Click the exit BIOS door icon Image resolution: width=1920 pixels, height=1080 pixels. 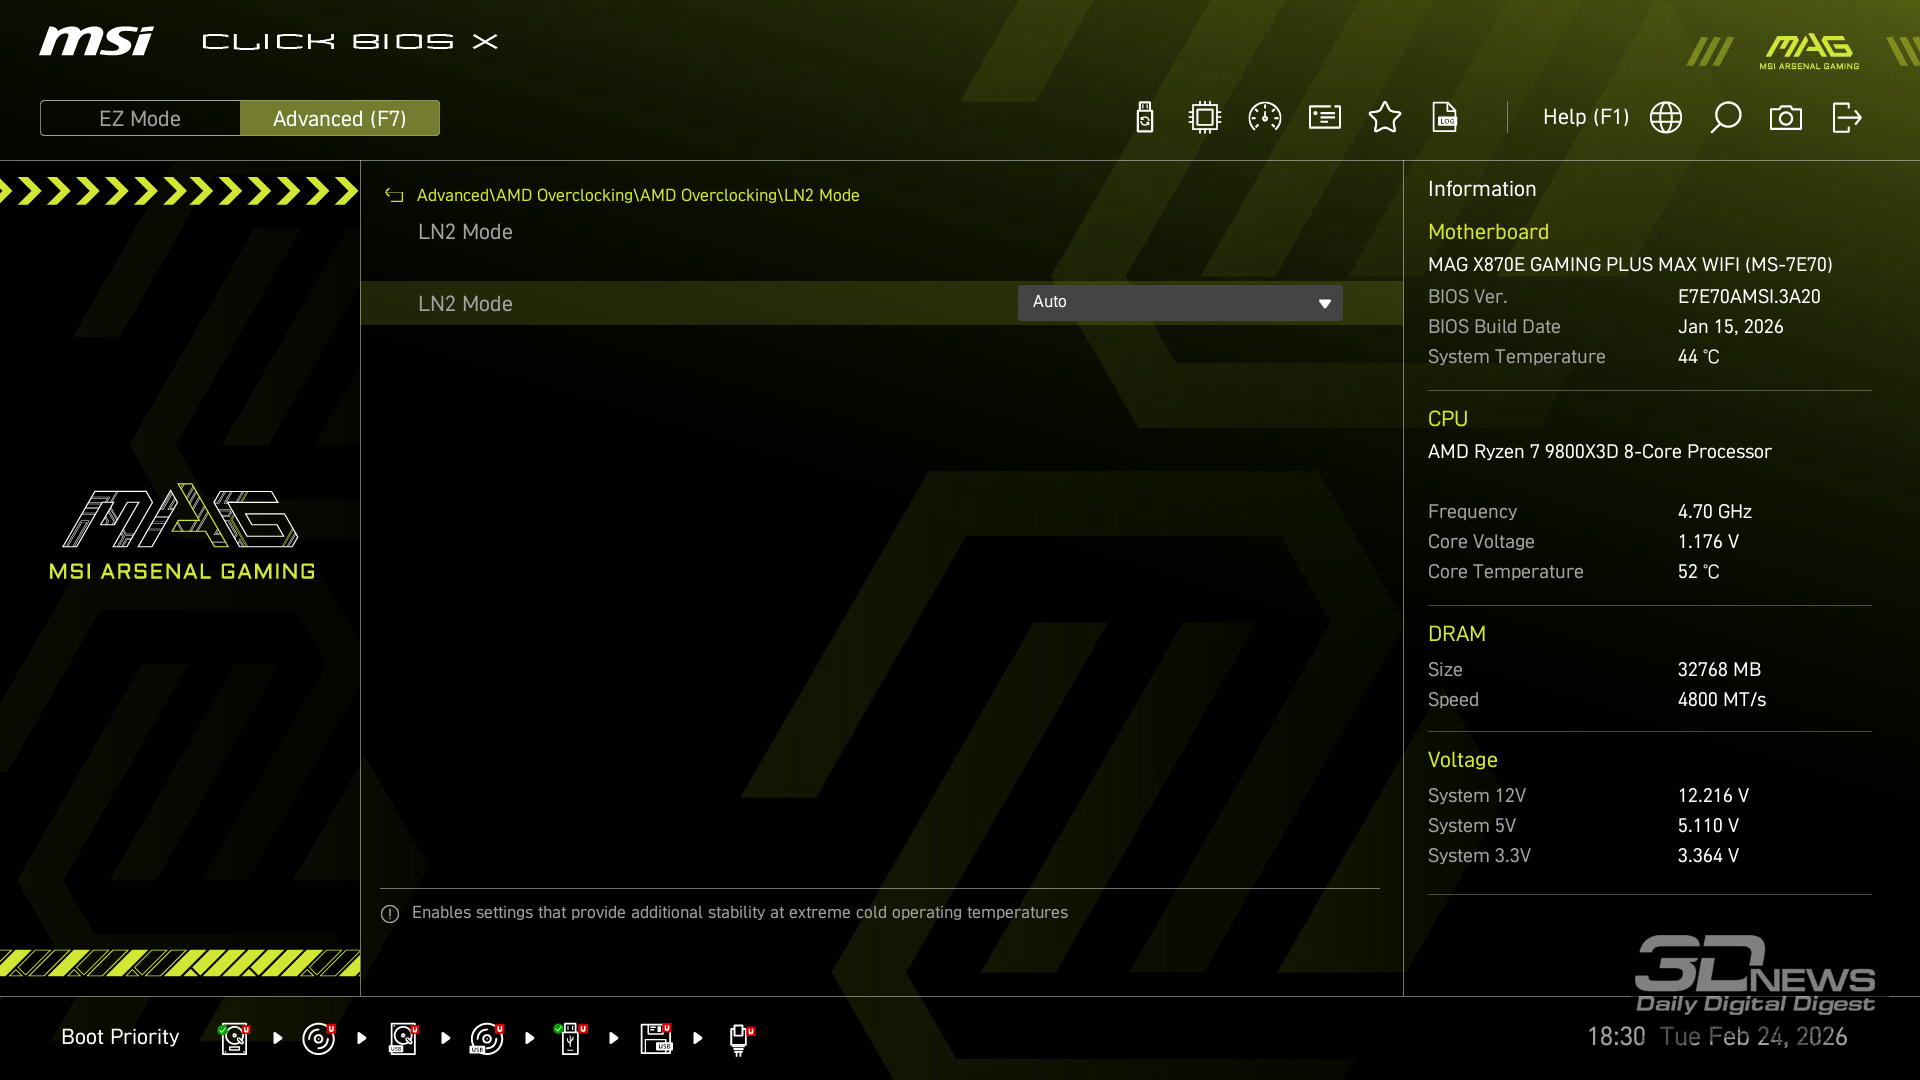(x=1847, y=118)
